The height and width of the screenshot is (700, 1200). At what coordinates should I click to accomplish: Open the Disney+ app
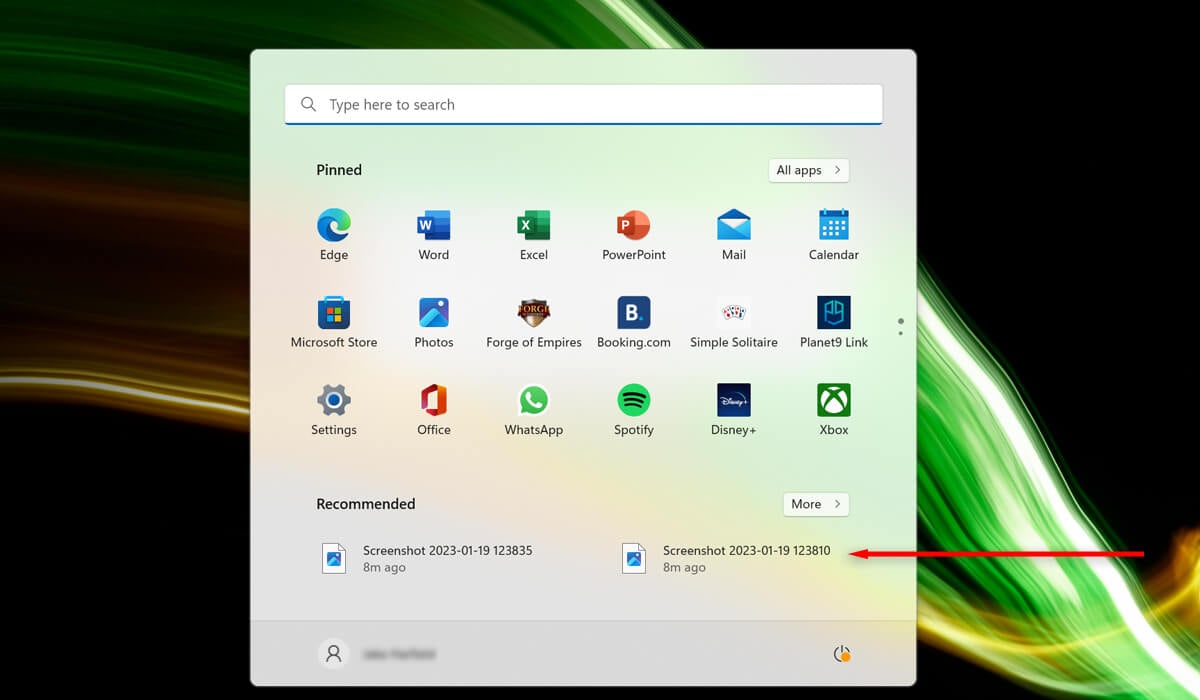click(734, 401)
